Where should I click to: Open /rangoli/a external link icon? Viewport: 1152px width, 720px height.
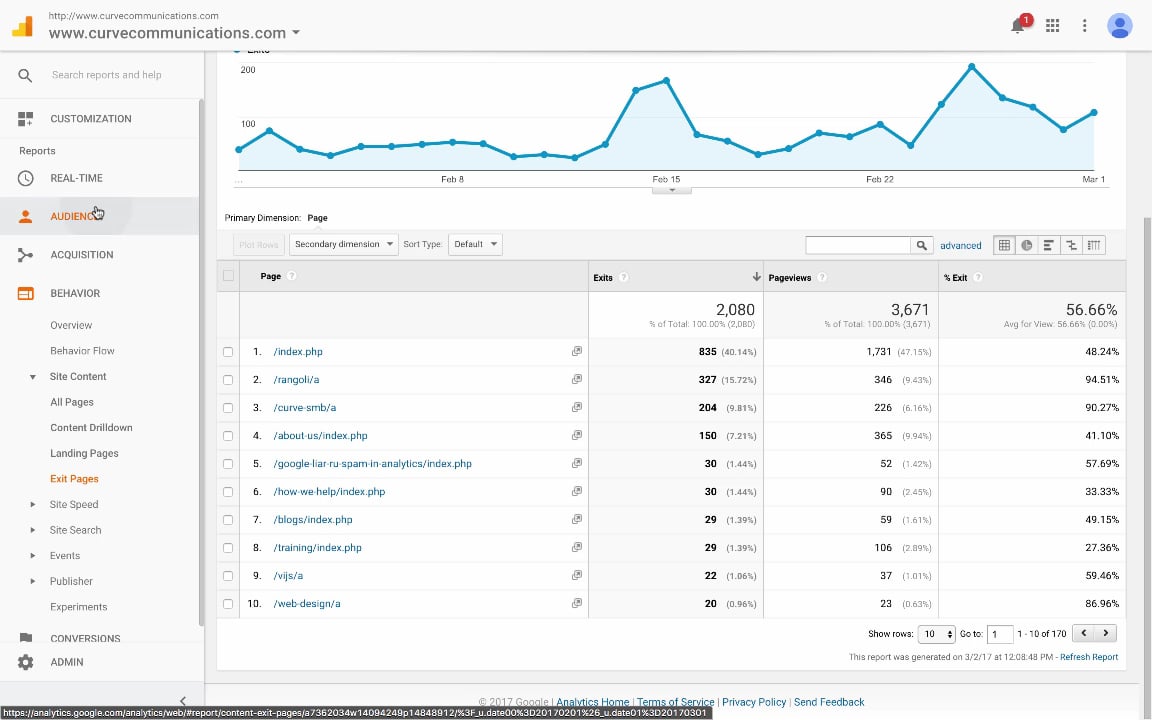[x=577, y=379]
